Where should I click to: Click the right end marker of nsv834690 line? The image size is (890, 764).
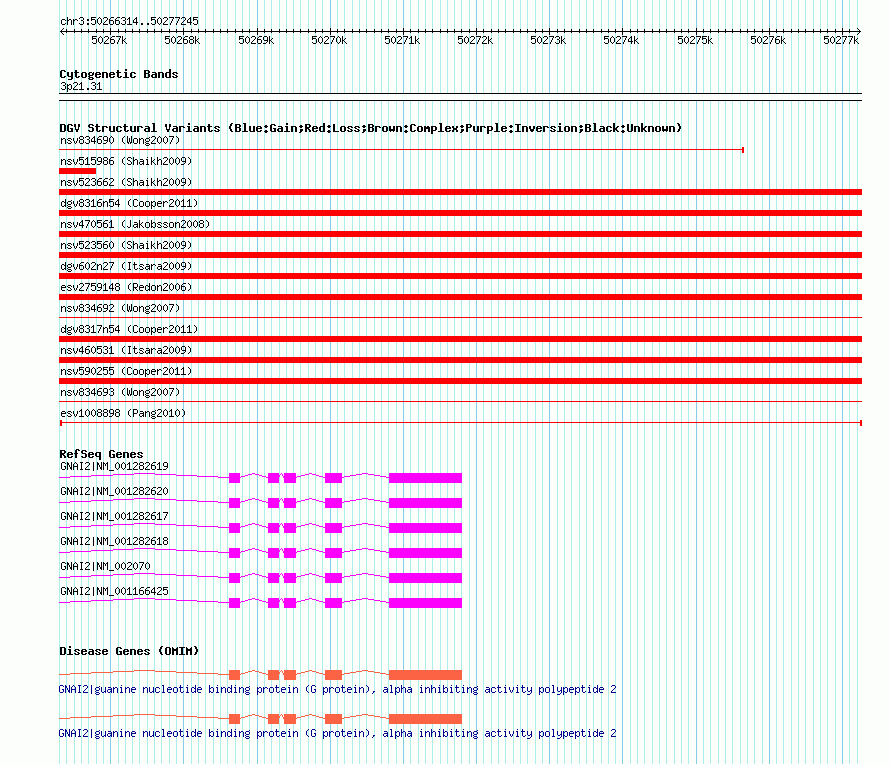[x=743, y=150]
